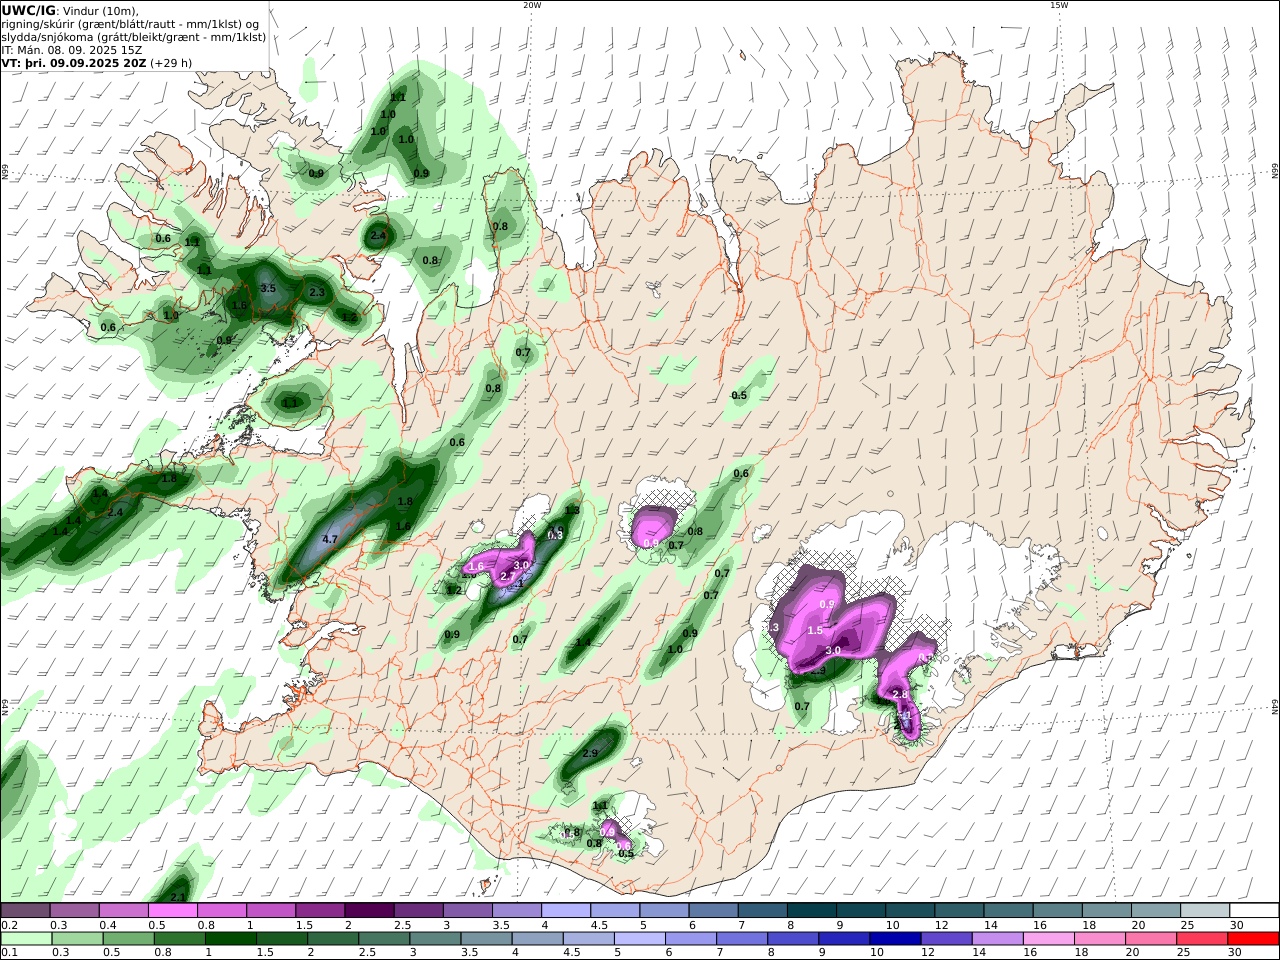Click the '2.8' snow value on the map
The width and height of the screenshot is (1280, 960).
click(899, 694)
